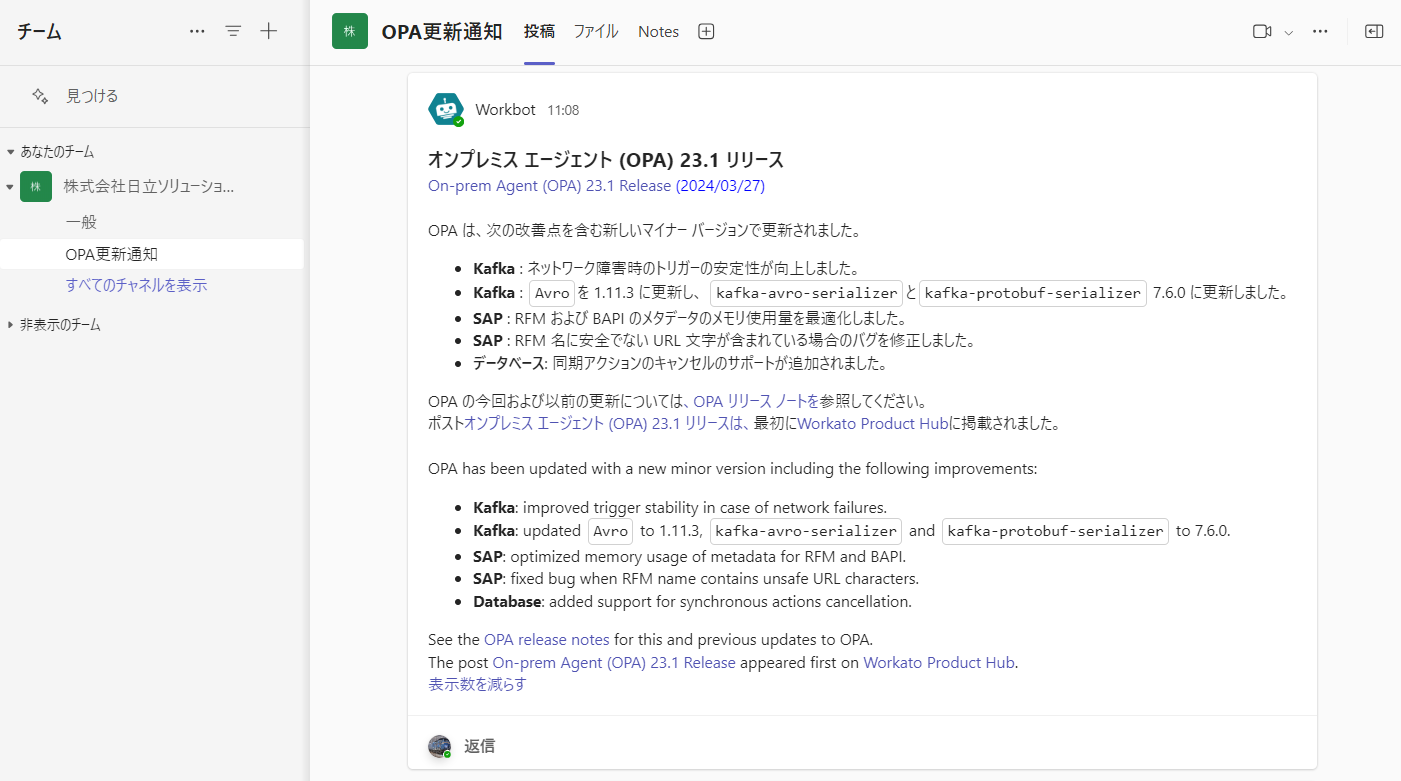Click the bullet 'SAP: fixed bug when RFM name'
1401x781 pixels.
(696, 578)
